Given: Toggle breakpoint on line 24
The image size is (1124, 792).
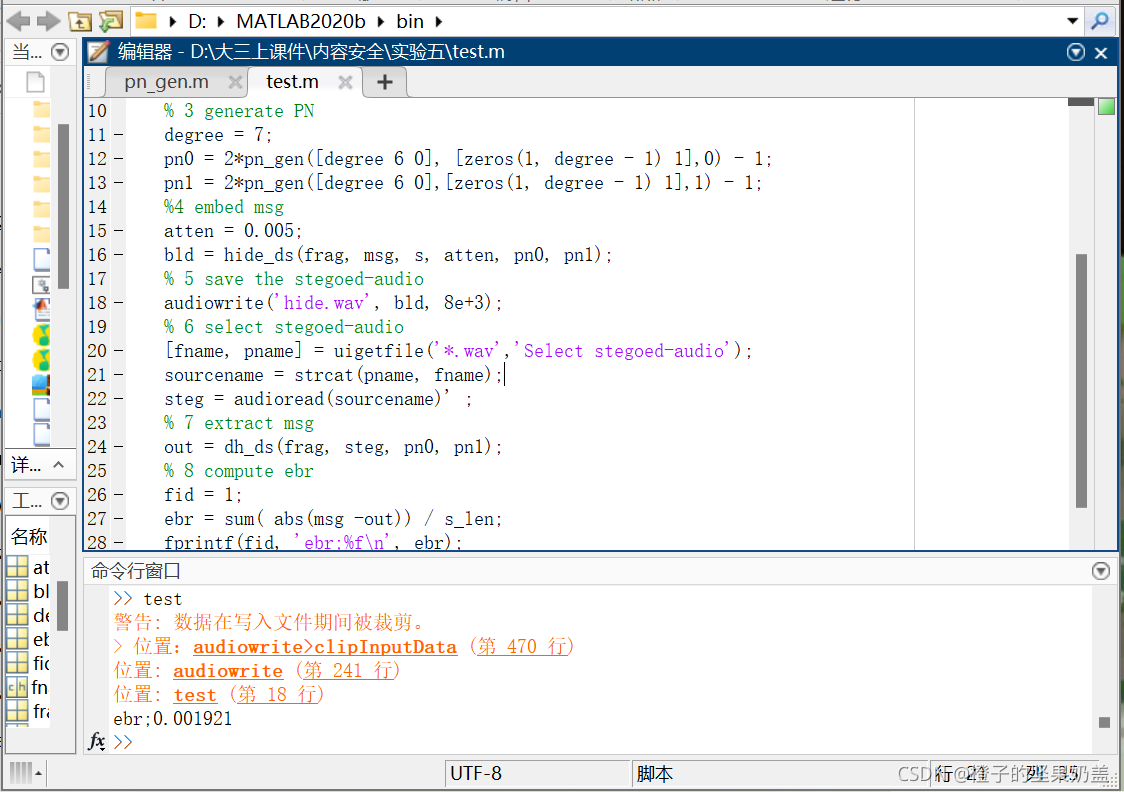Looking at the screenshot, I should click(119, 447).
